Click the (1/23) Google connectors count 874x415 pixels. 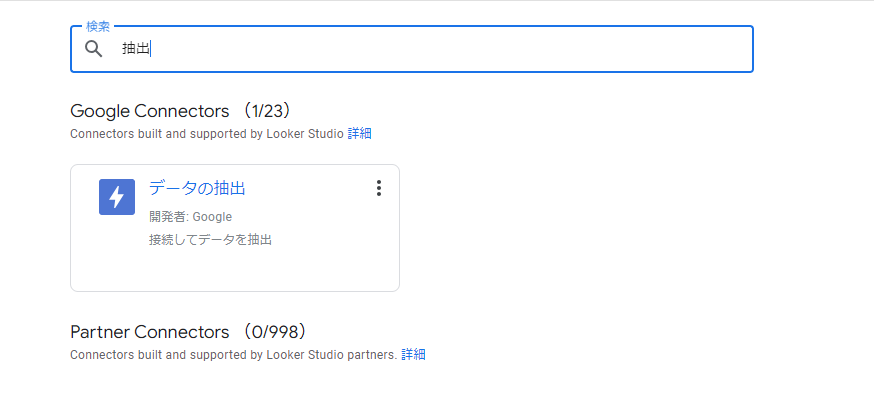267,110
